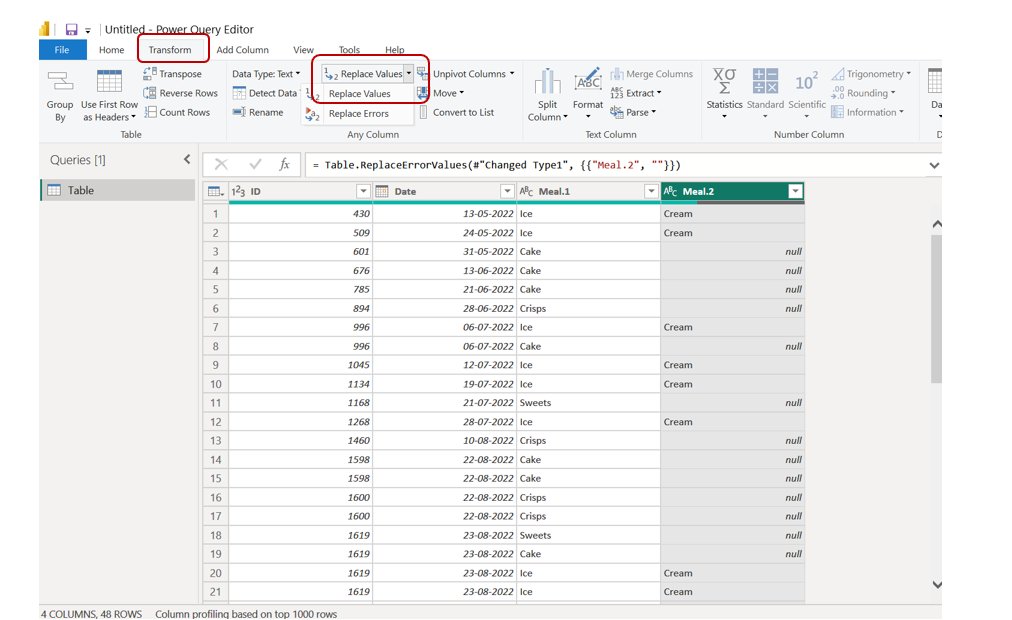The image size is (1012, 620).
Task: Click the Quick Access Toolbar dropdown arrow
Action: pos(88,30)
